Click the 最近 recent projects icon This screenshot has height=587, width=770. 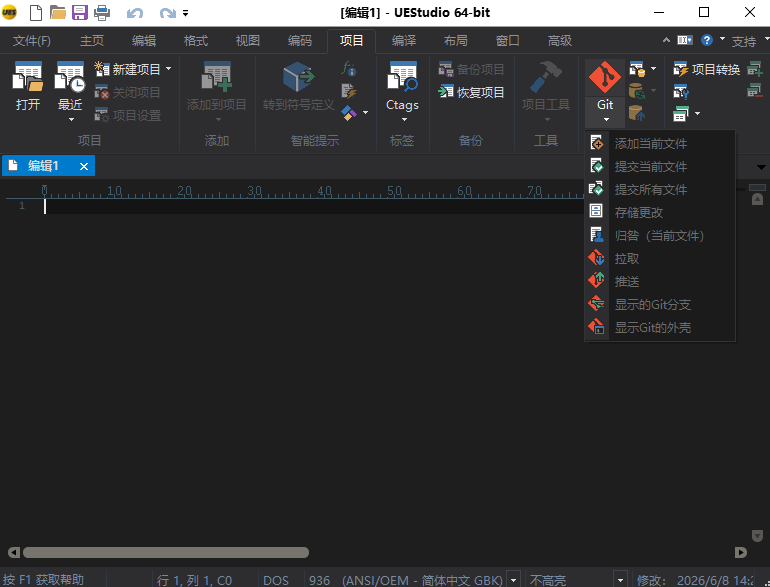pyautogui.click(x=70, y=77)
